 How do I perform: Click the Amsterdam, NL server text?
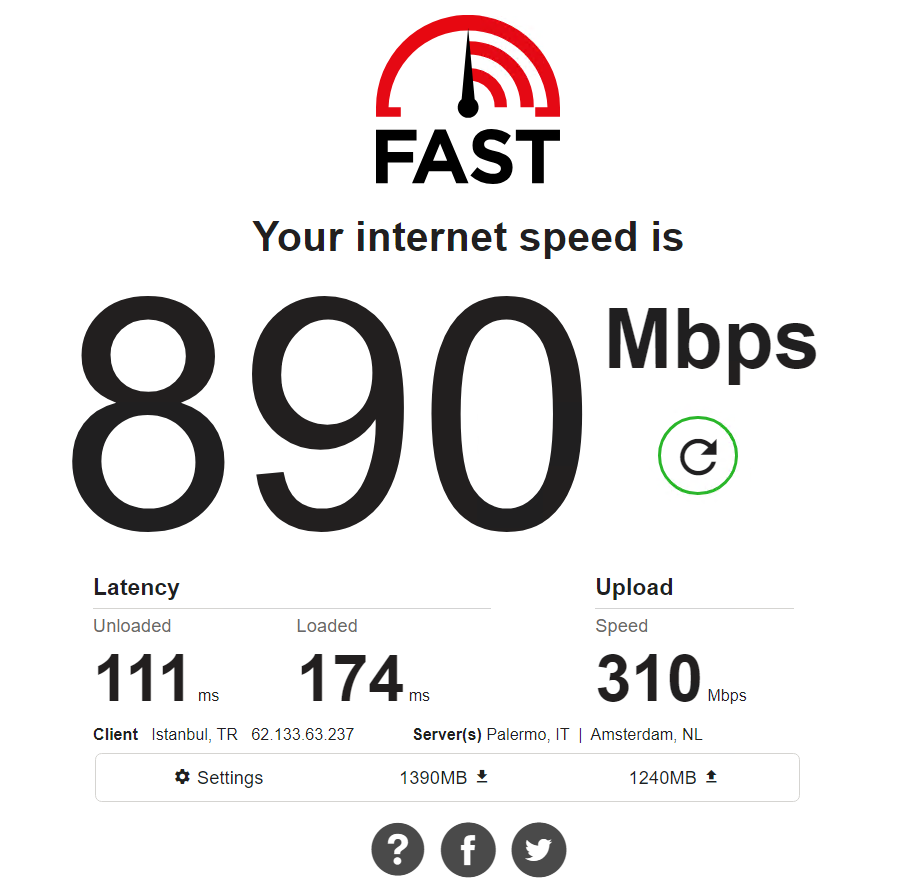coord(646,734)
